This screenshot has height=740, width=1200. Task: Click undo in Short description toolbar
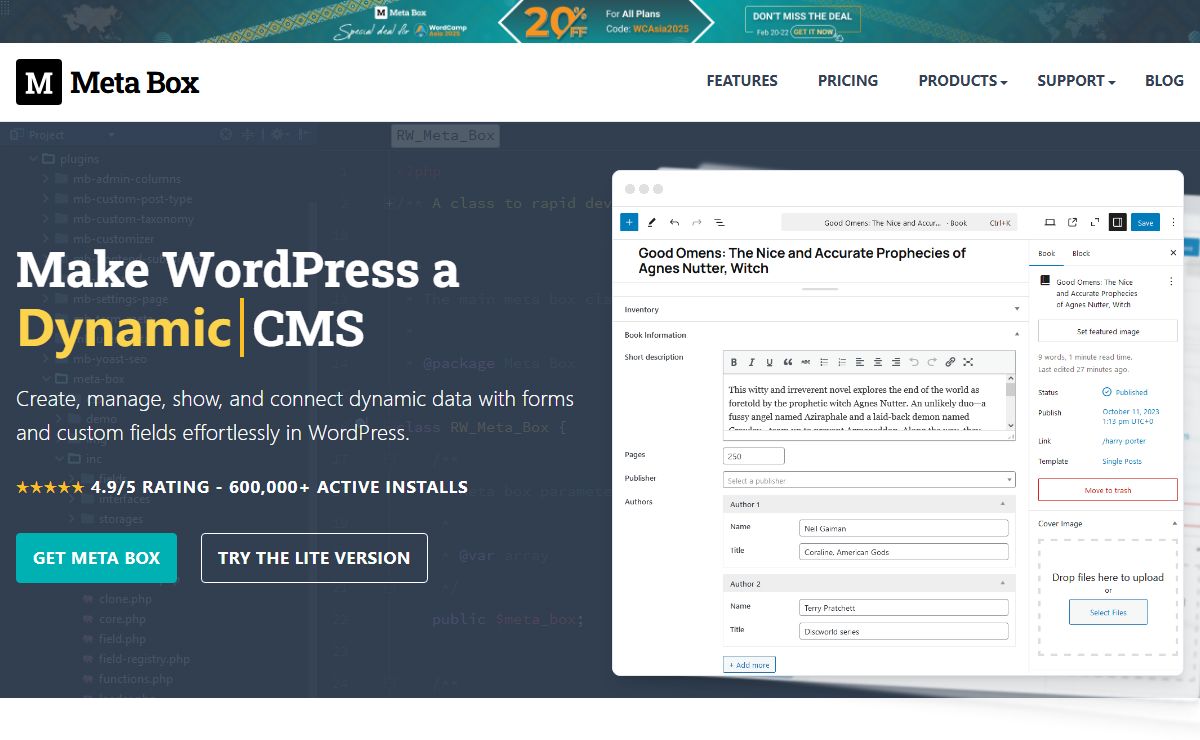(x=914, y=362)
